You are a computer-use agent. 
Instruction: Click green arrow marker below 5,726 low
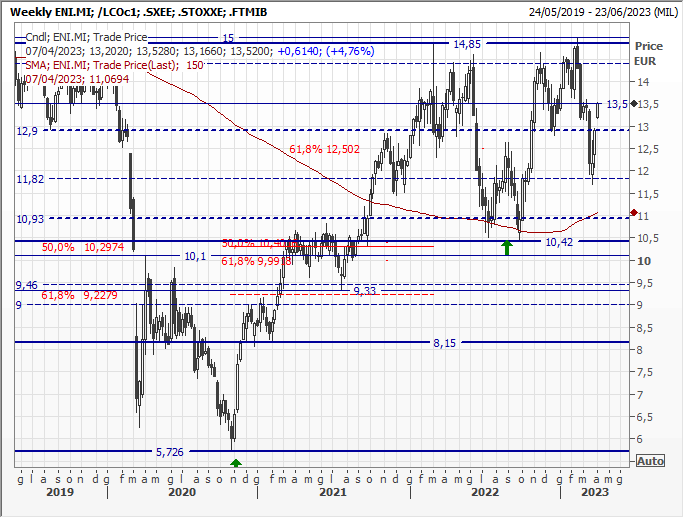coord(236,462)
